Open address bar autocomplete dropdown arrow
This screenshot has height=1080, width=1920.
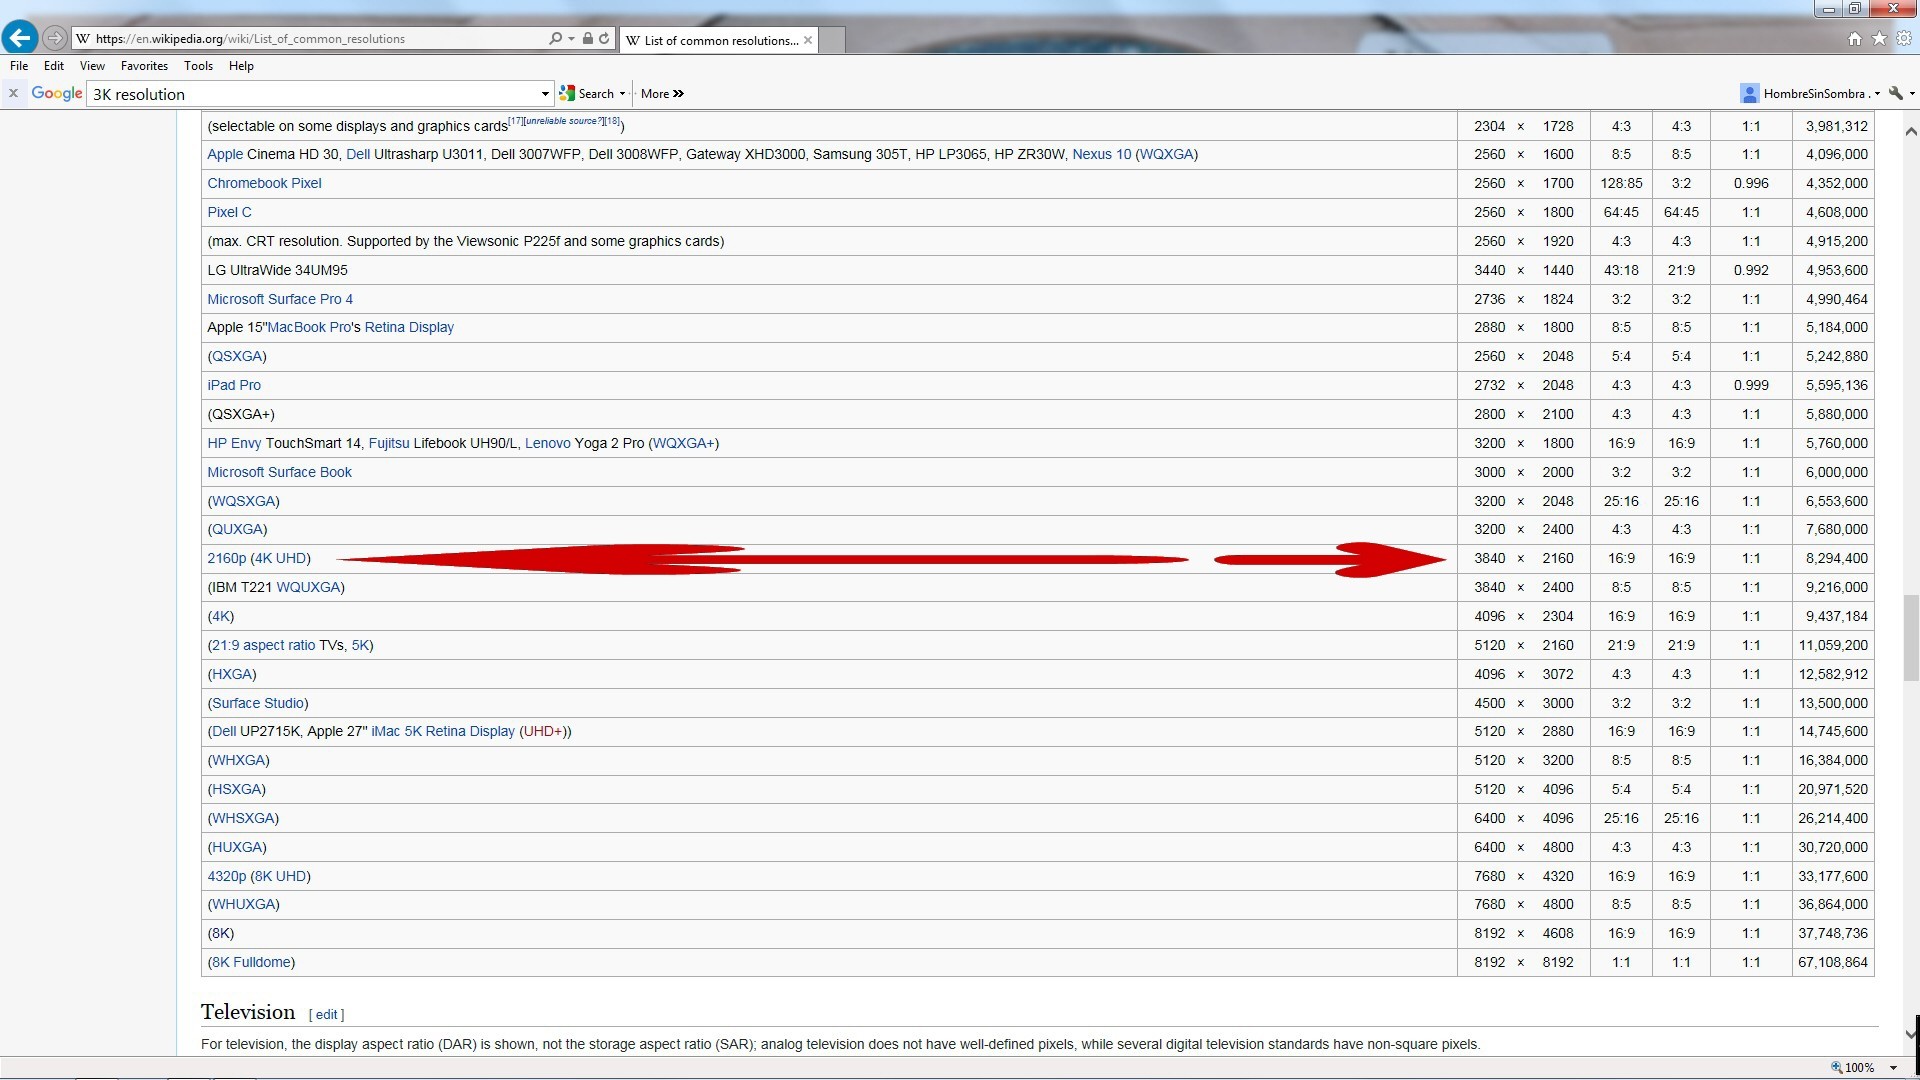coord(571,39)
